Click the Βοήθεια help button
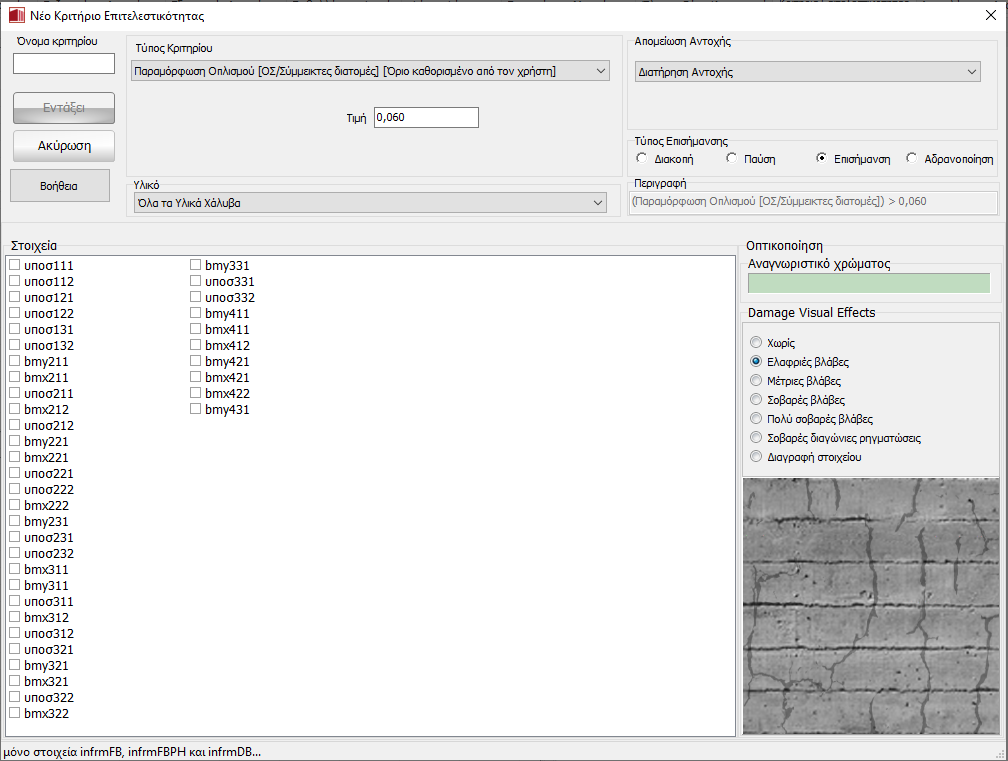The height and width of the screenshot is (761, 1008). coord(60,185)
